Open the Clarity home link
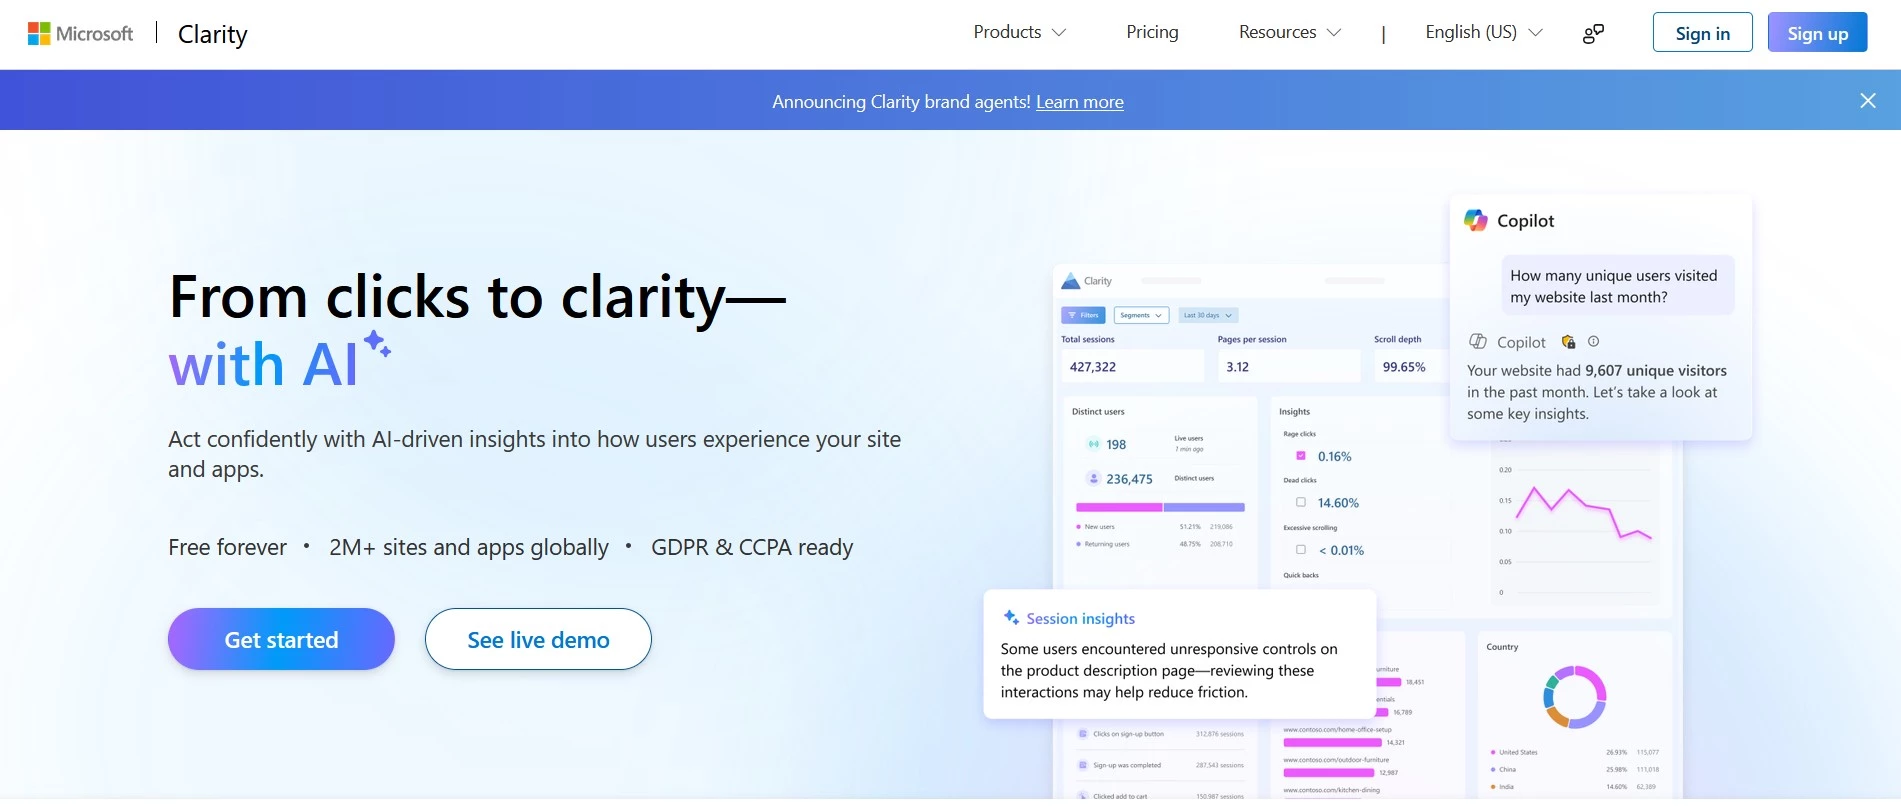The height and width of the screenshot is (811, 1901). (x=212, y=34)
